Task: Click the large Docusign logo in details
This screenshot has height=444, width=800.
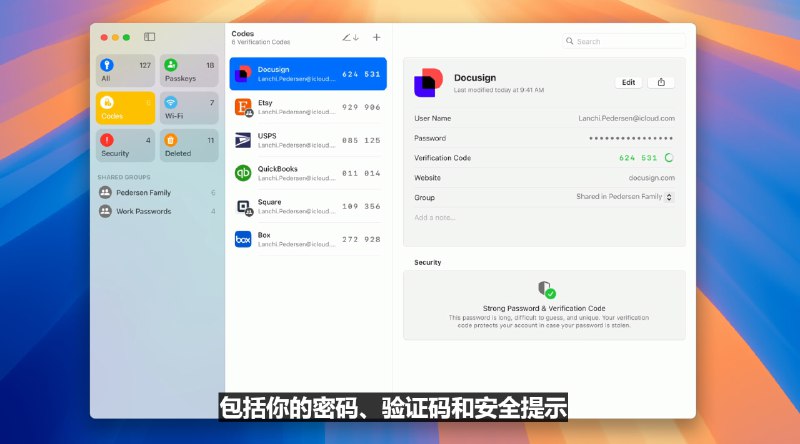Action: (x=428, y=82)
